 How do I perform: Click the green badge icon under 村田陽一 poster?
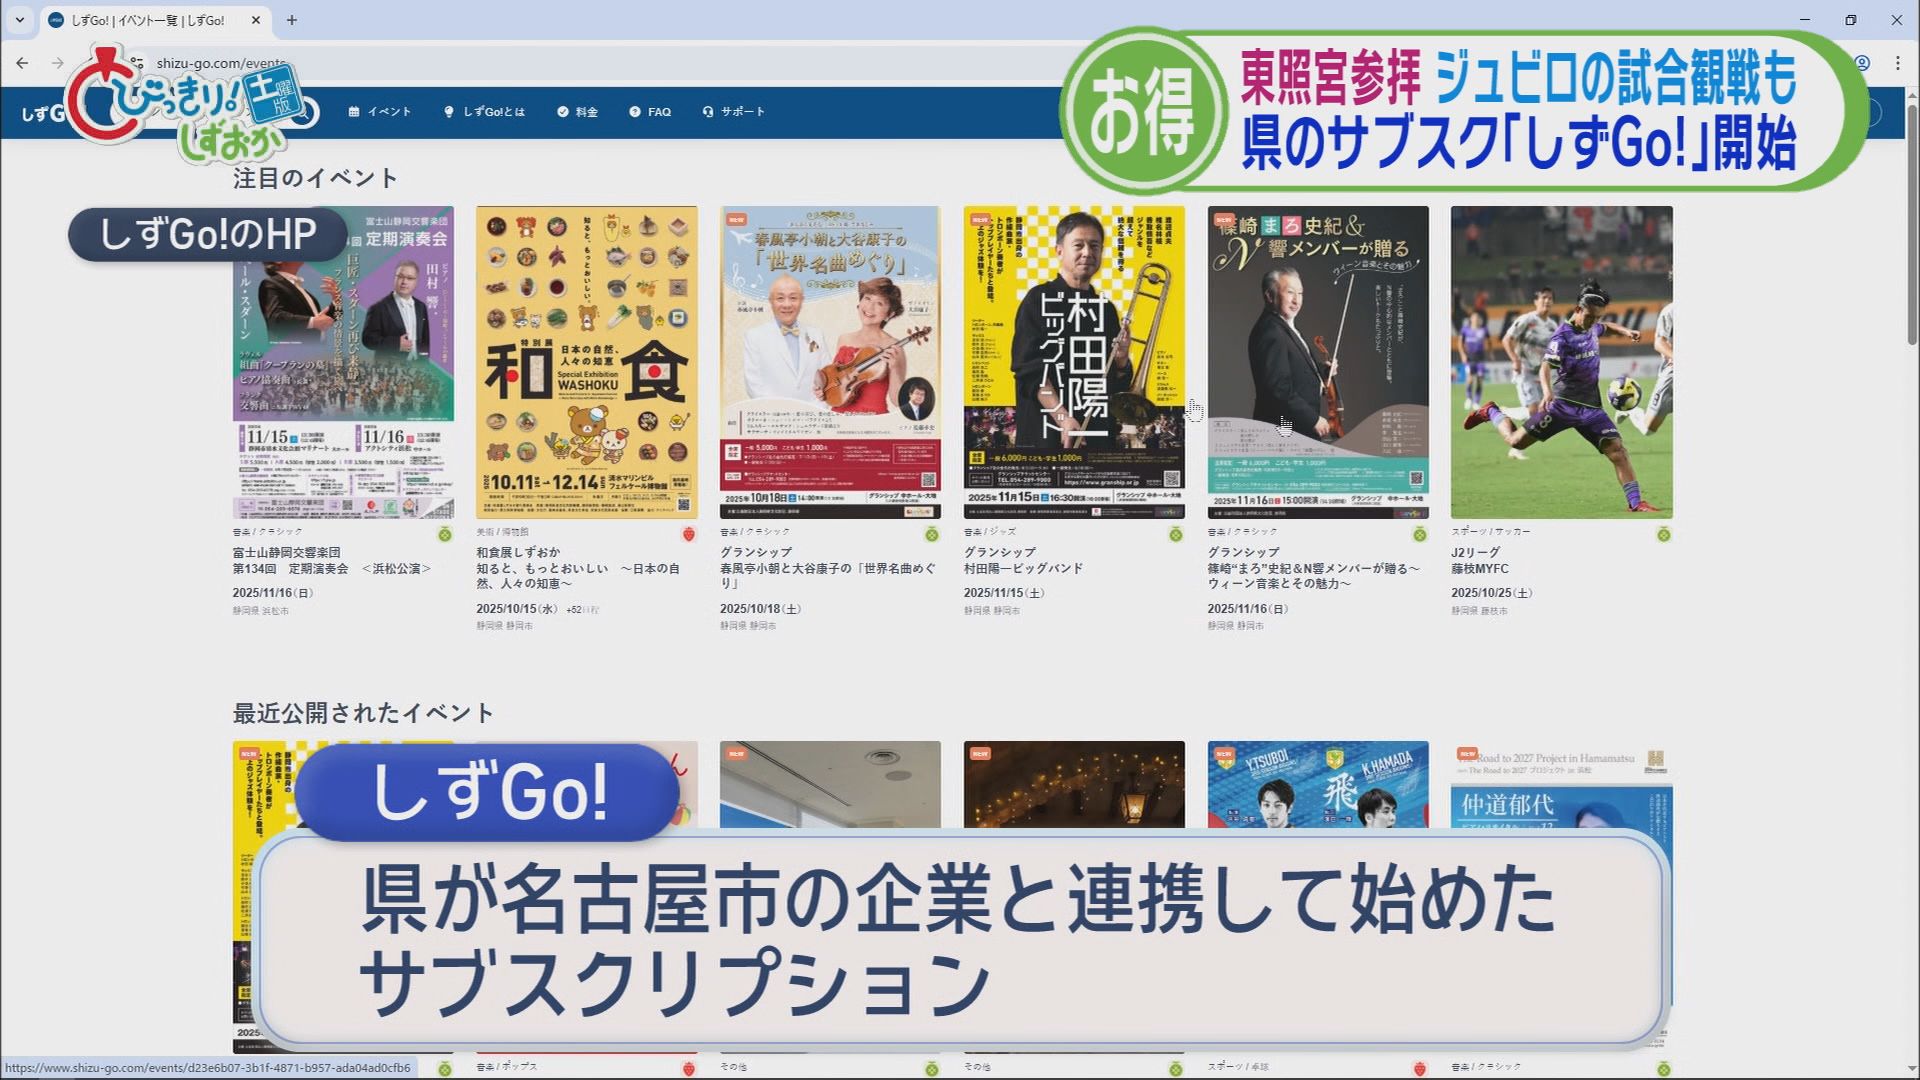1176,534
